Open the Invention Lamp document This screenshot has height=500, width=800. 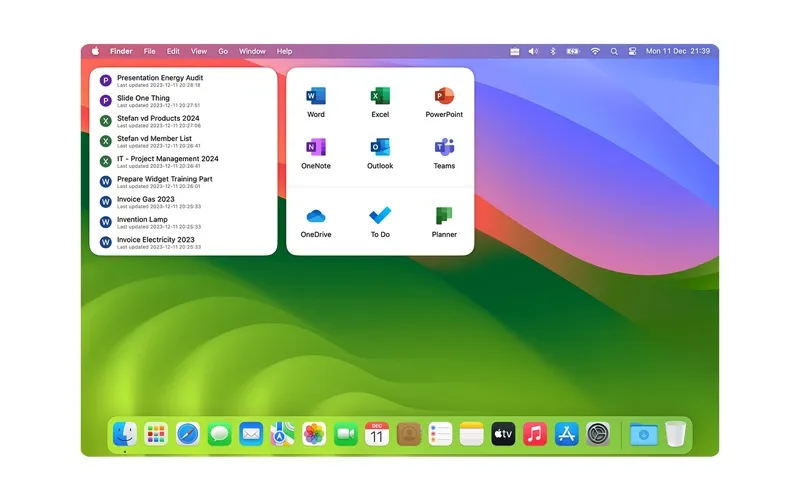pos(183,222)
